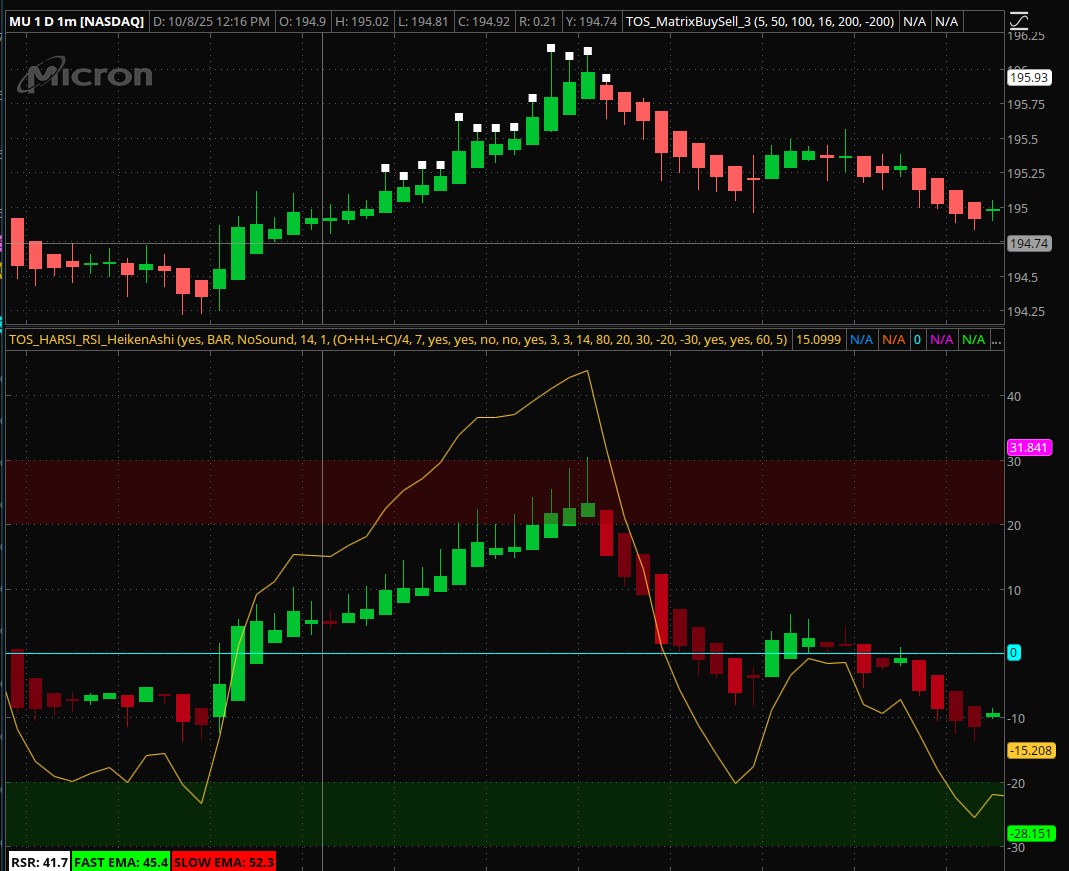The height and width of the screenshot is (871, 1069).
Task: Click the green -28.151 value bubble
Action: pyautogui.click(x=1031, y=834)
